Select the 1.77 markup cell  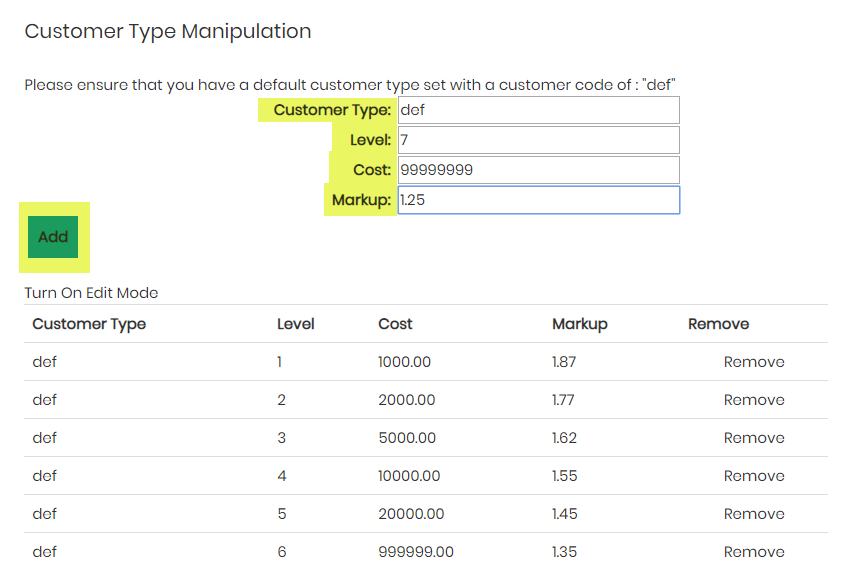point(563,400)
